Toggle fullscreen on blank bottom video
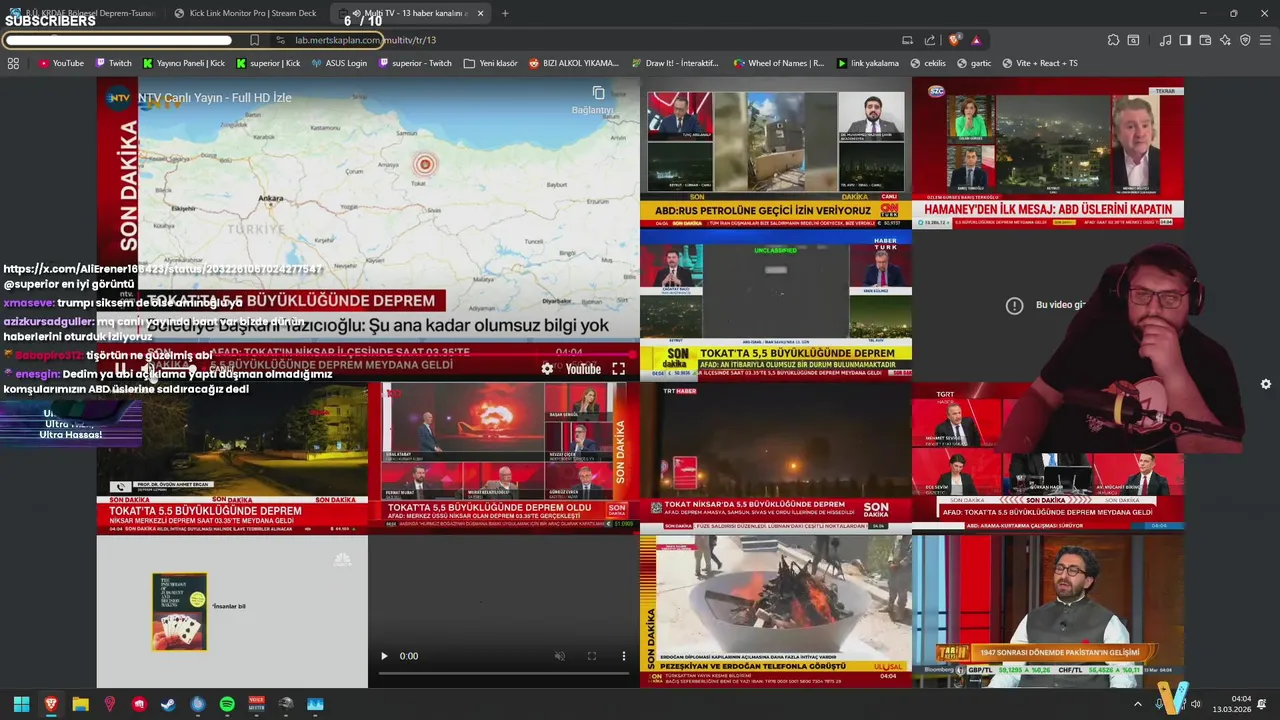The image size is (1280, 720). [592, 656]
